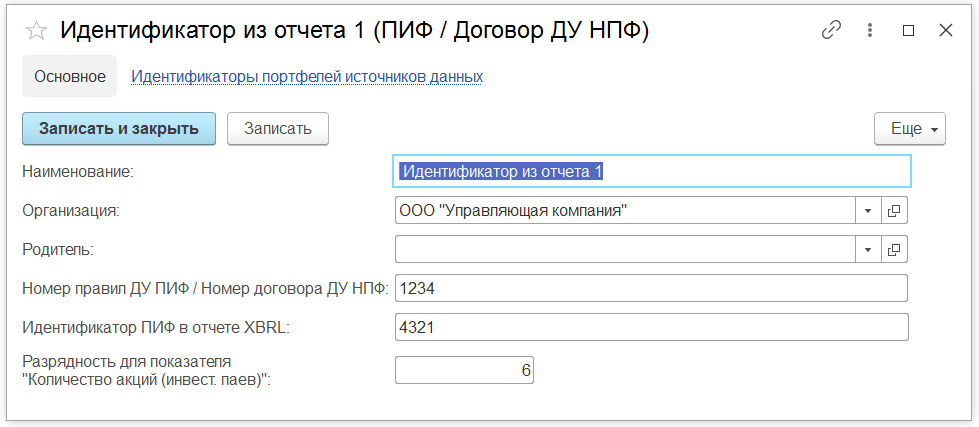This screenshot has width=979, height=427.
Task: Click the Родитель label
Action: point(58,249)
